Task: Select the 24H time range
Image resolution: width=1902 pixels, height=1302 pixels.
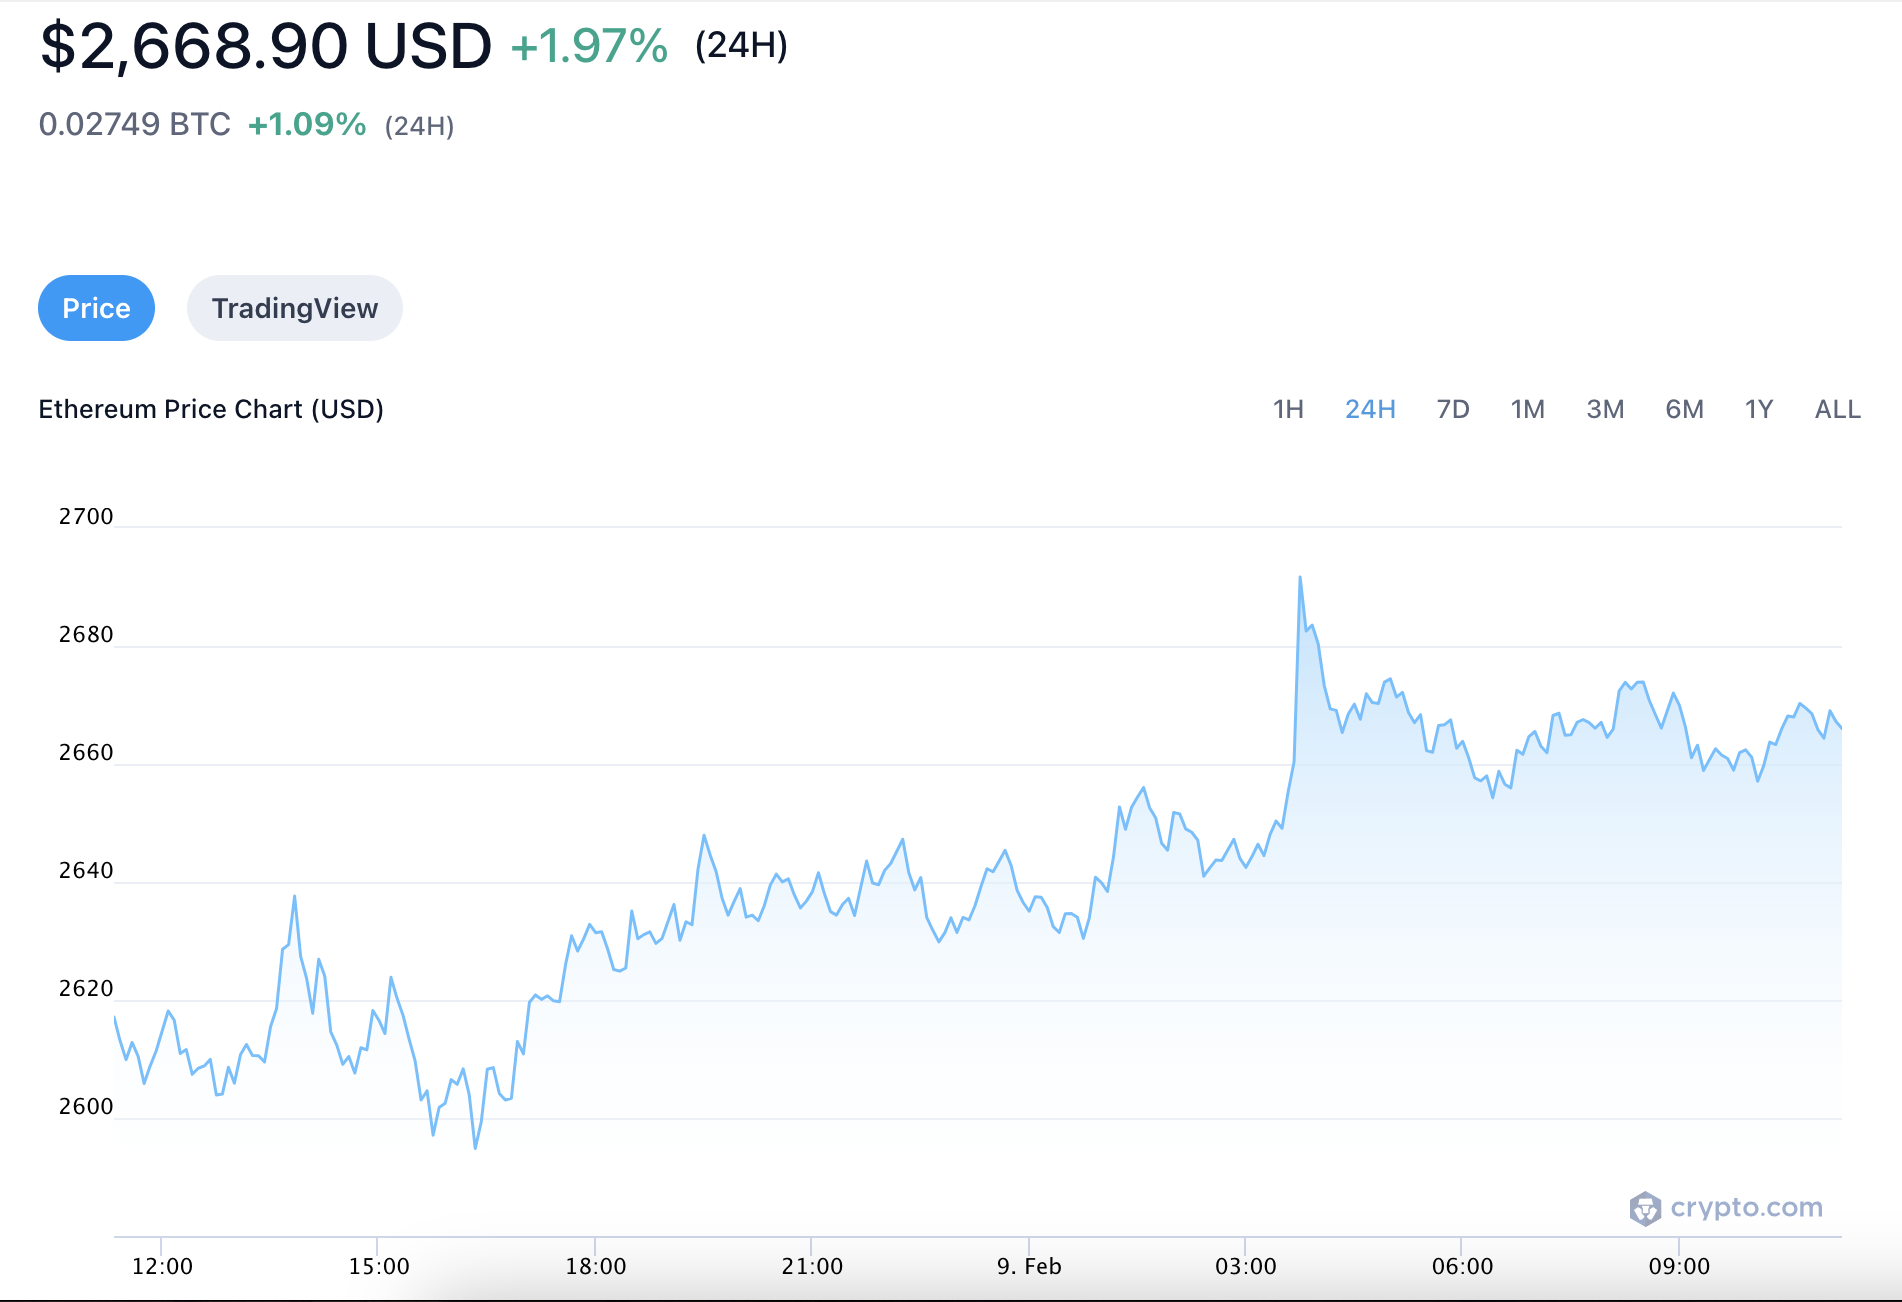Action: point(1370,409)
